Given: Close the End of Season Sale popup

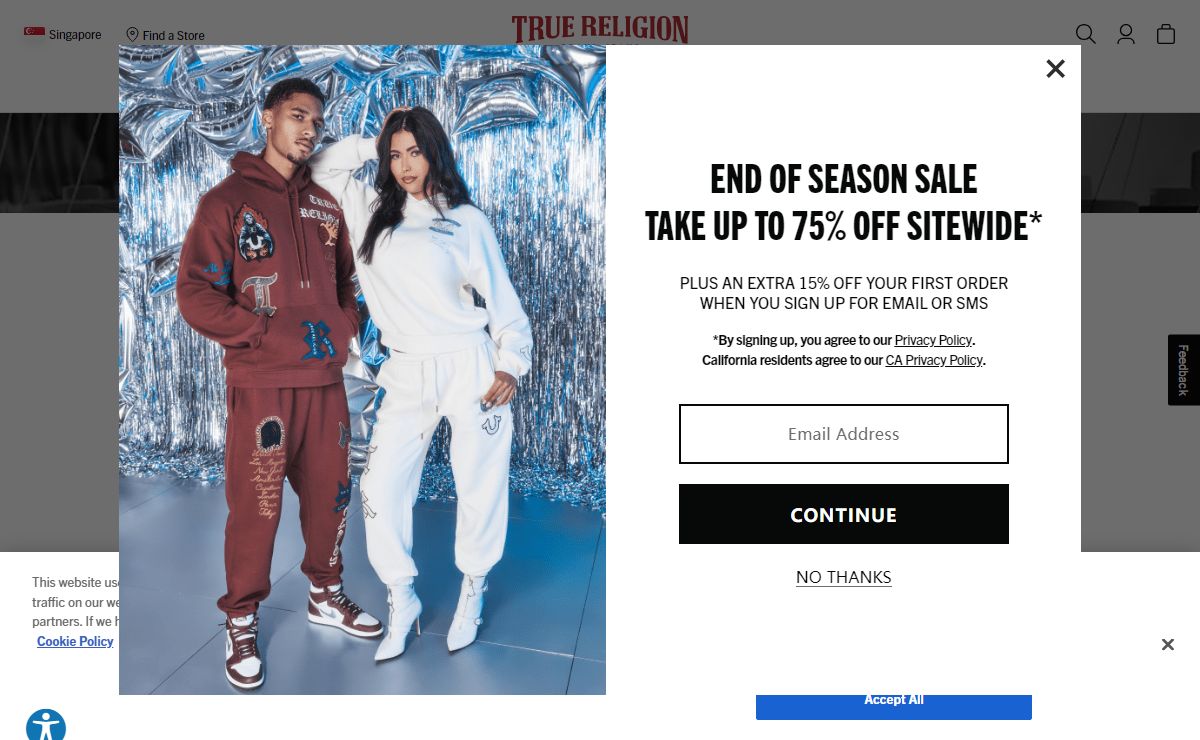Looking at the screenshot, I should 1055,68.
